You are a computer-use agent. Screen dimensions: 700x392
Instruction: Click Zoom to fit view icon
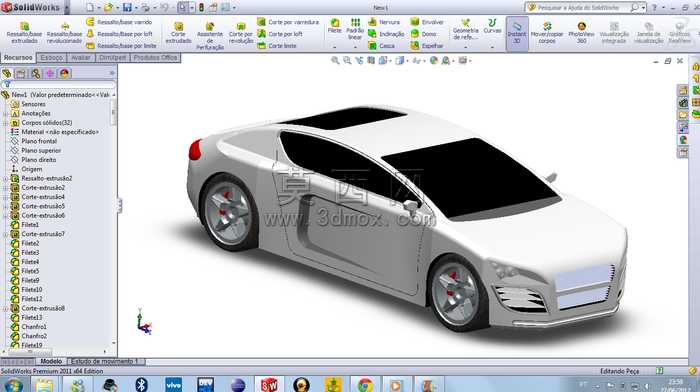pyautogui.click(x=335, y=61)
